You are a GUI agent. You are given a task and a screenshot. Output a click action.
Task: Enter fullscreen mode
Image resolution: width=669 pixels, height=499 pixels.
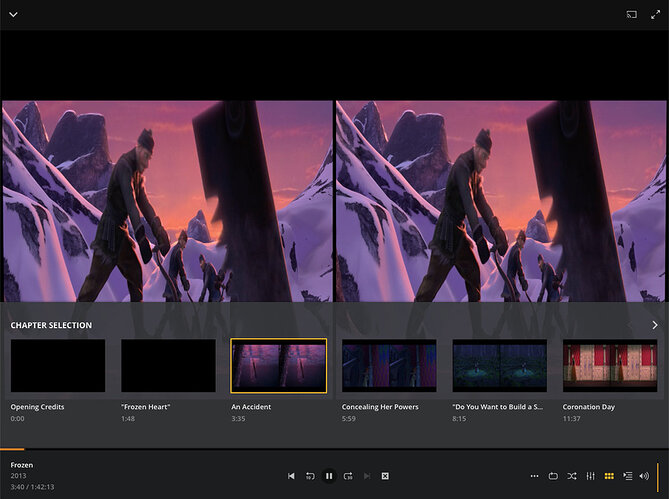tap(656, 15)
